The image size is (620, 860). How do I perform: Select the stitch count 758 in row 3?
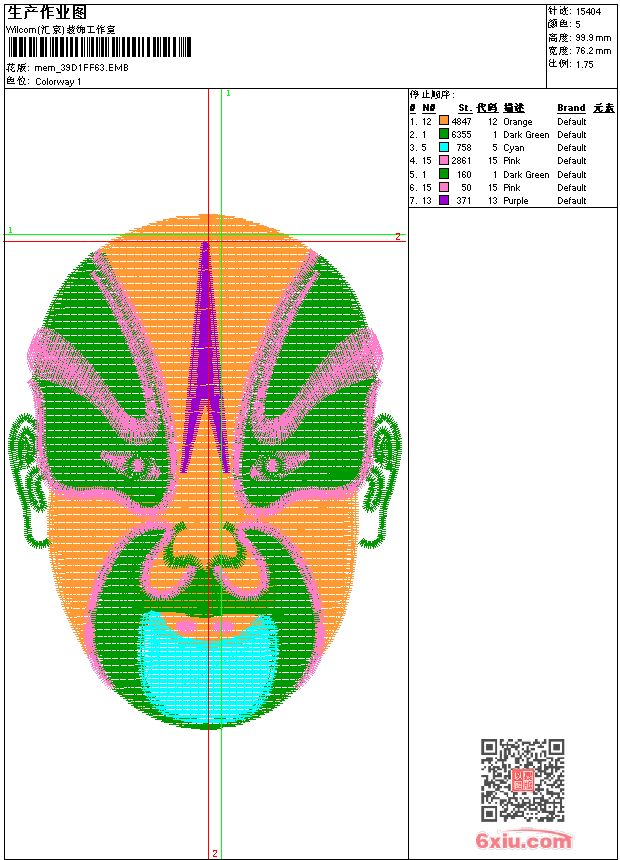(x=464, y=148)
